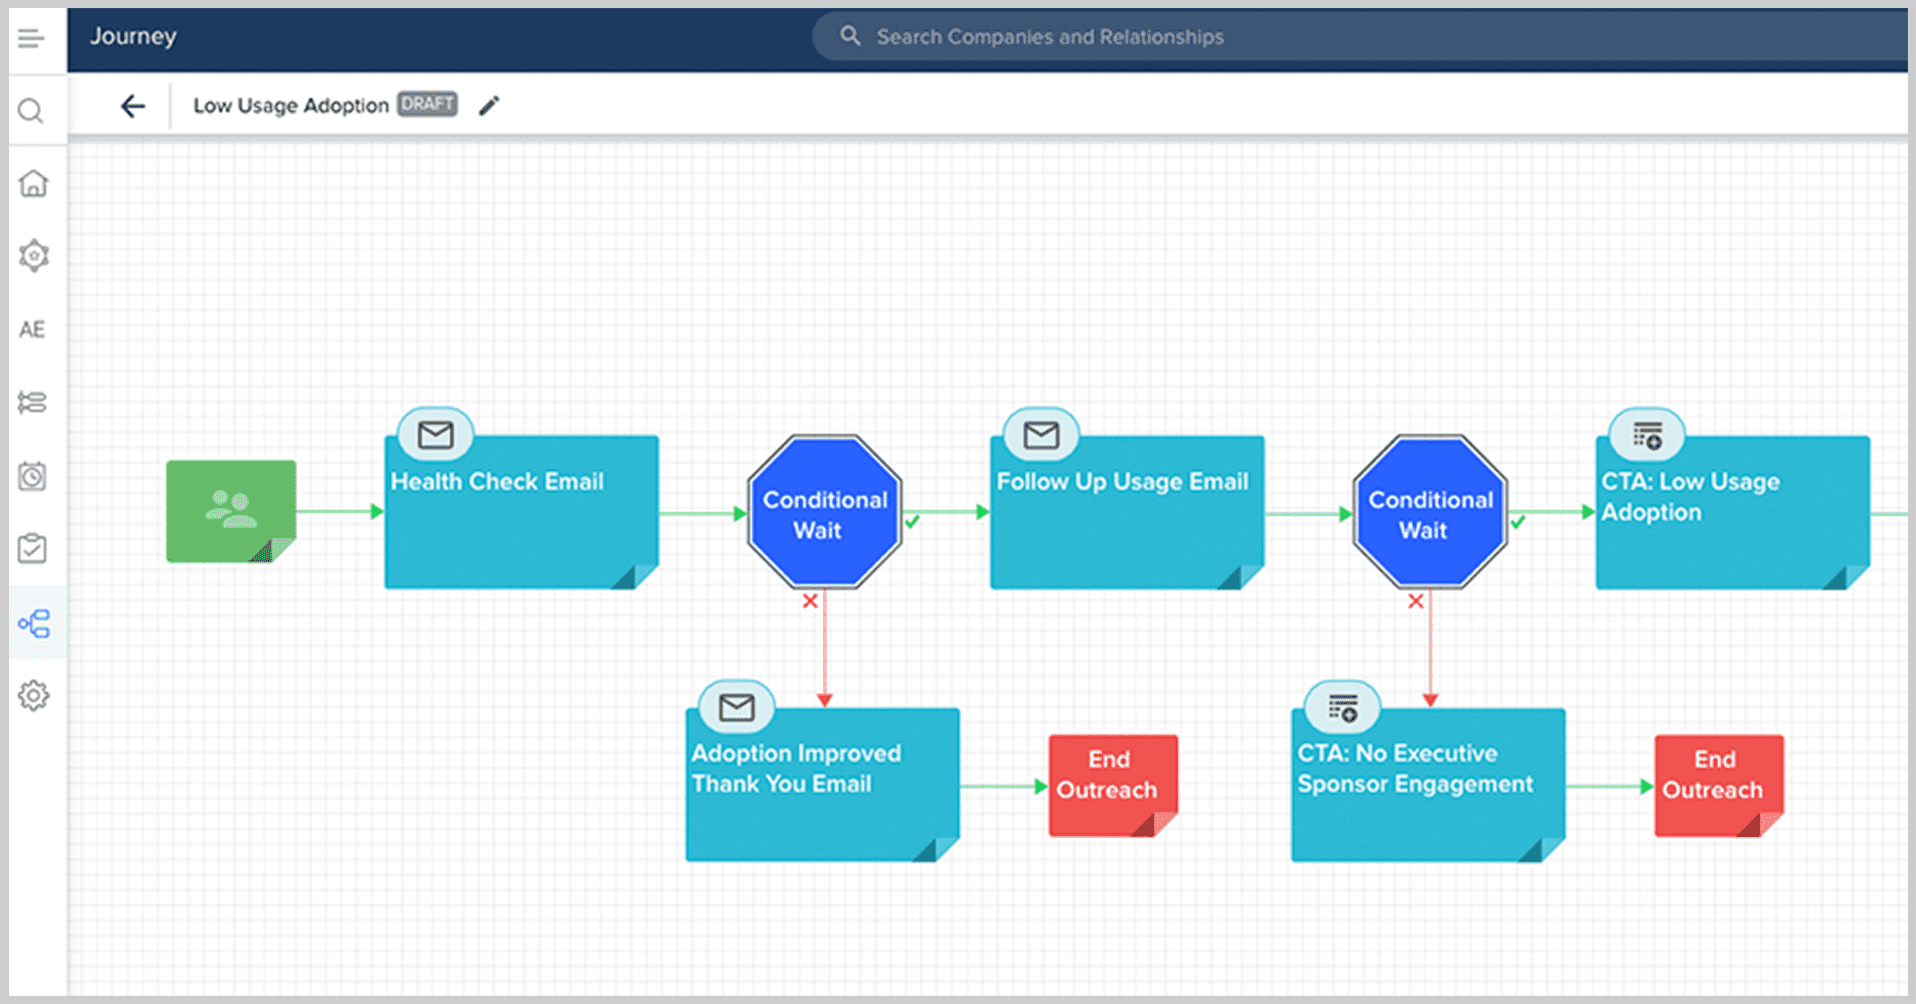The width and height of the screenshot is (1916, 1004).
Task: Open the Home icon in sidebar
Action: coord(33,183)
